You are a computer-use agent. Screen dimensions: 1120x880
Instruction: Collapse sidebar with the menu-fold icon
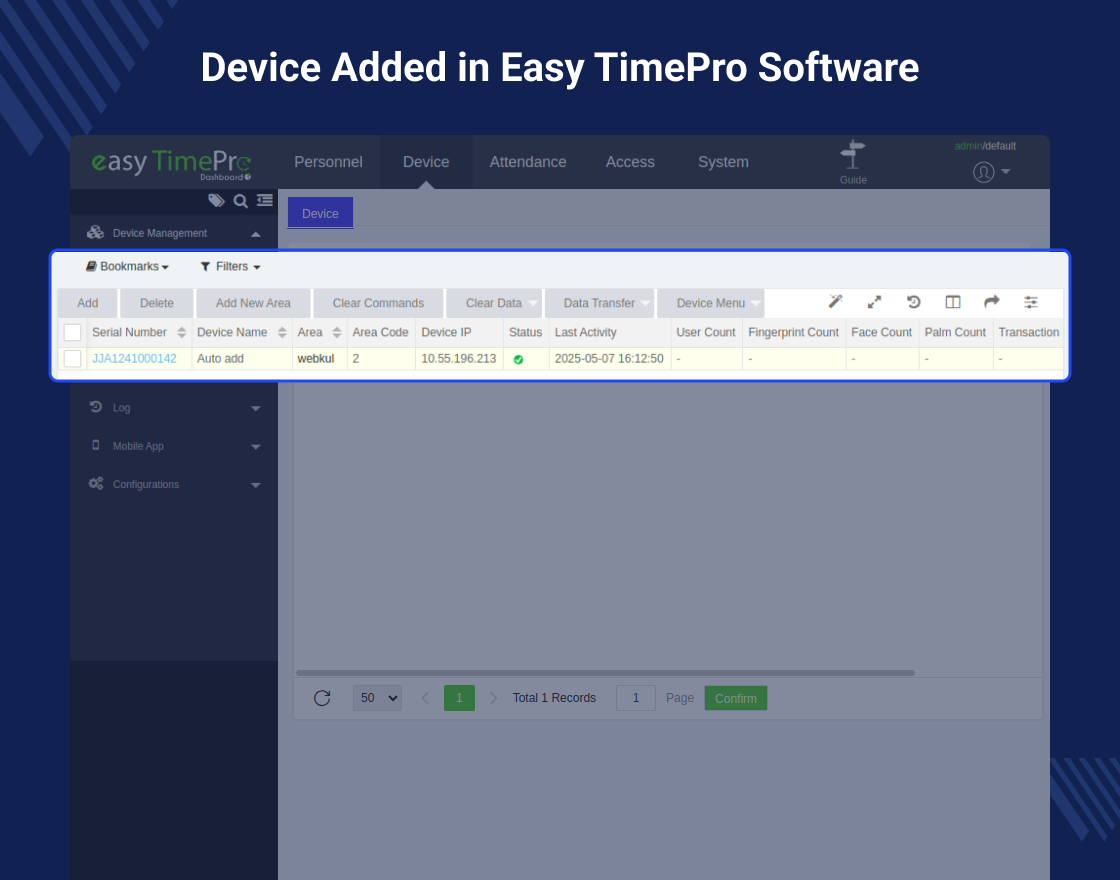265,200
